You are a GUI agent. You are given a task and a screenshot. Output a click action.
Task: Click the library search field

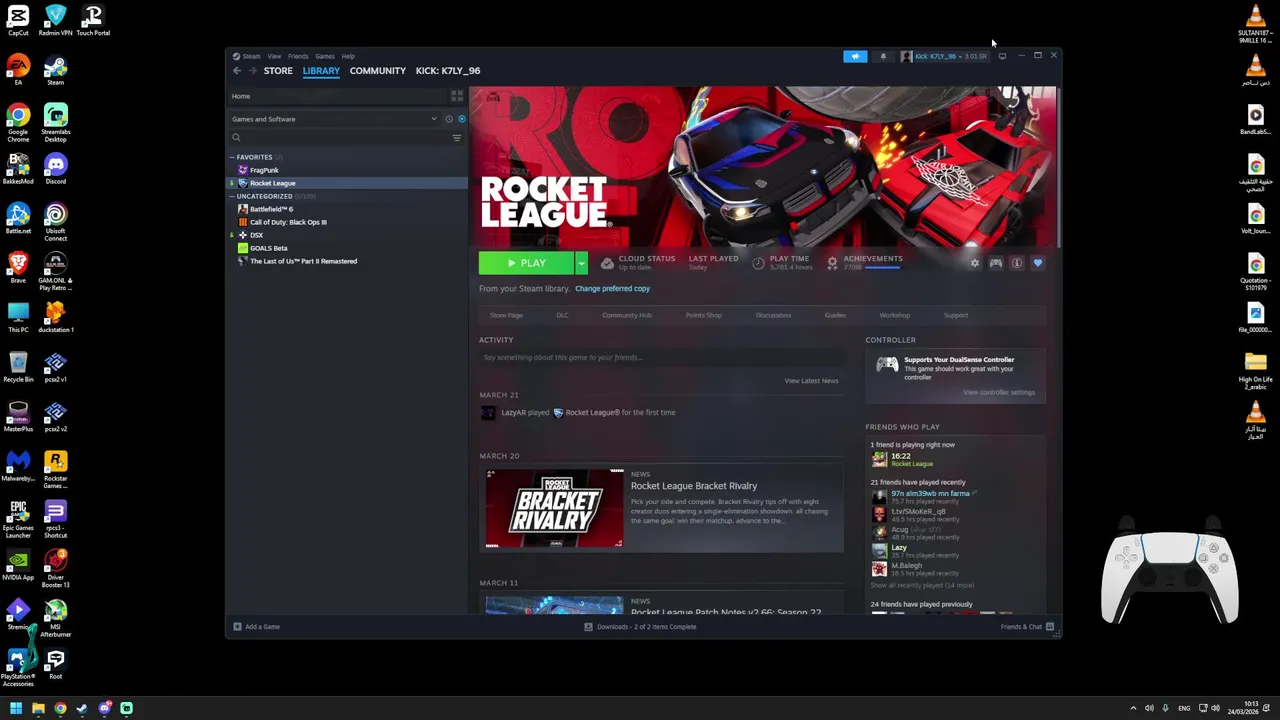point(338,138)
